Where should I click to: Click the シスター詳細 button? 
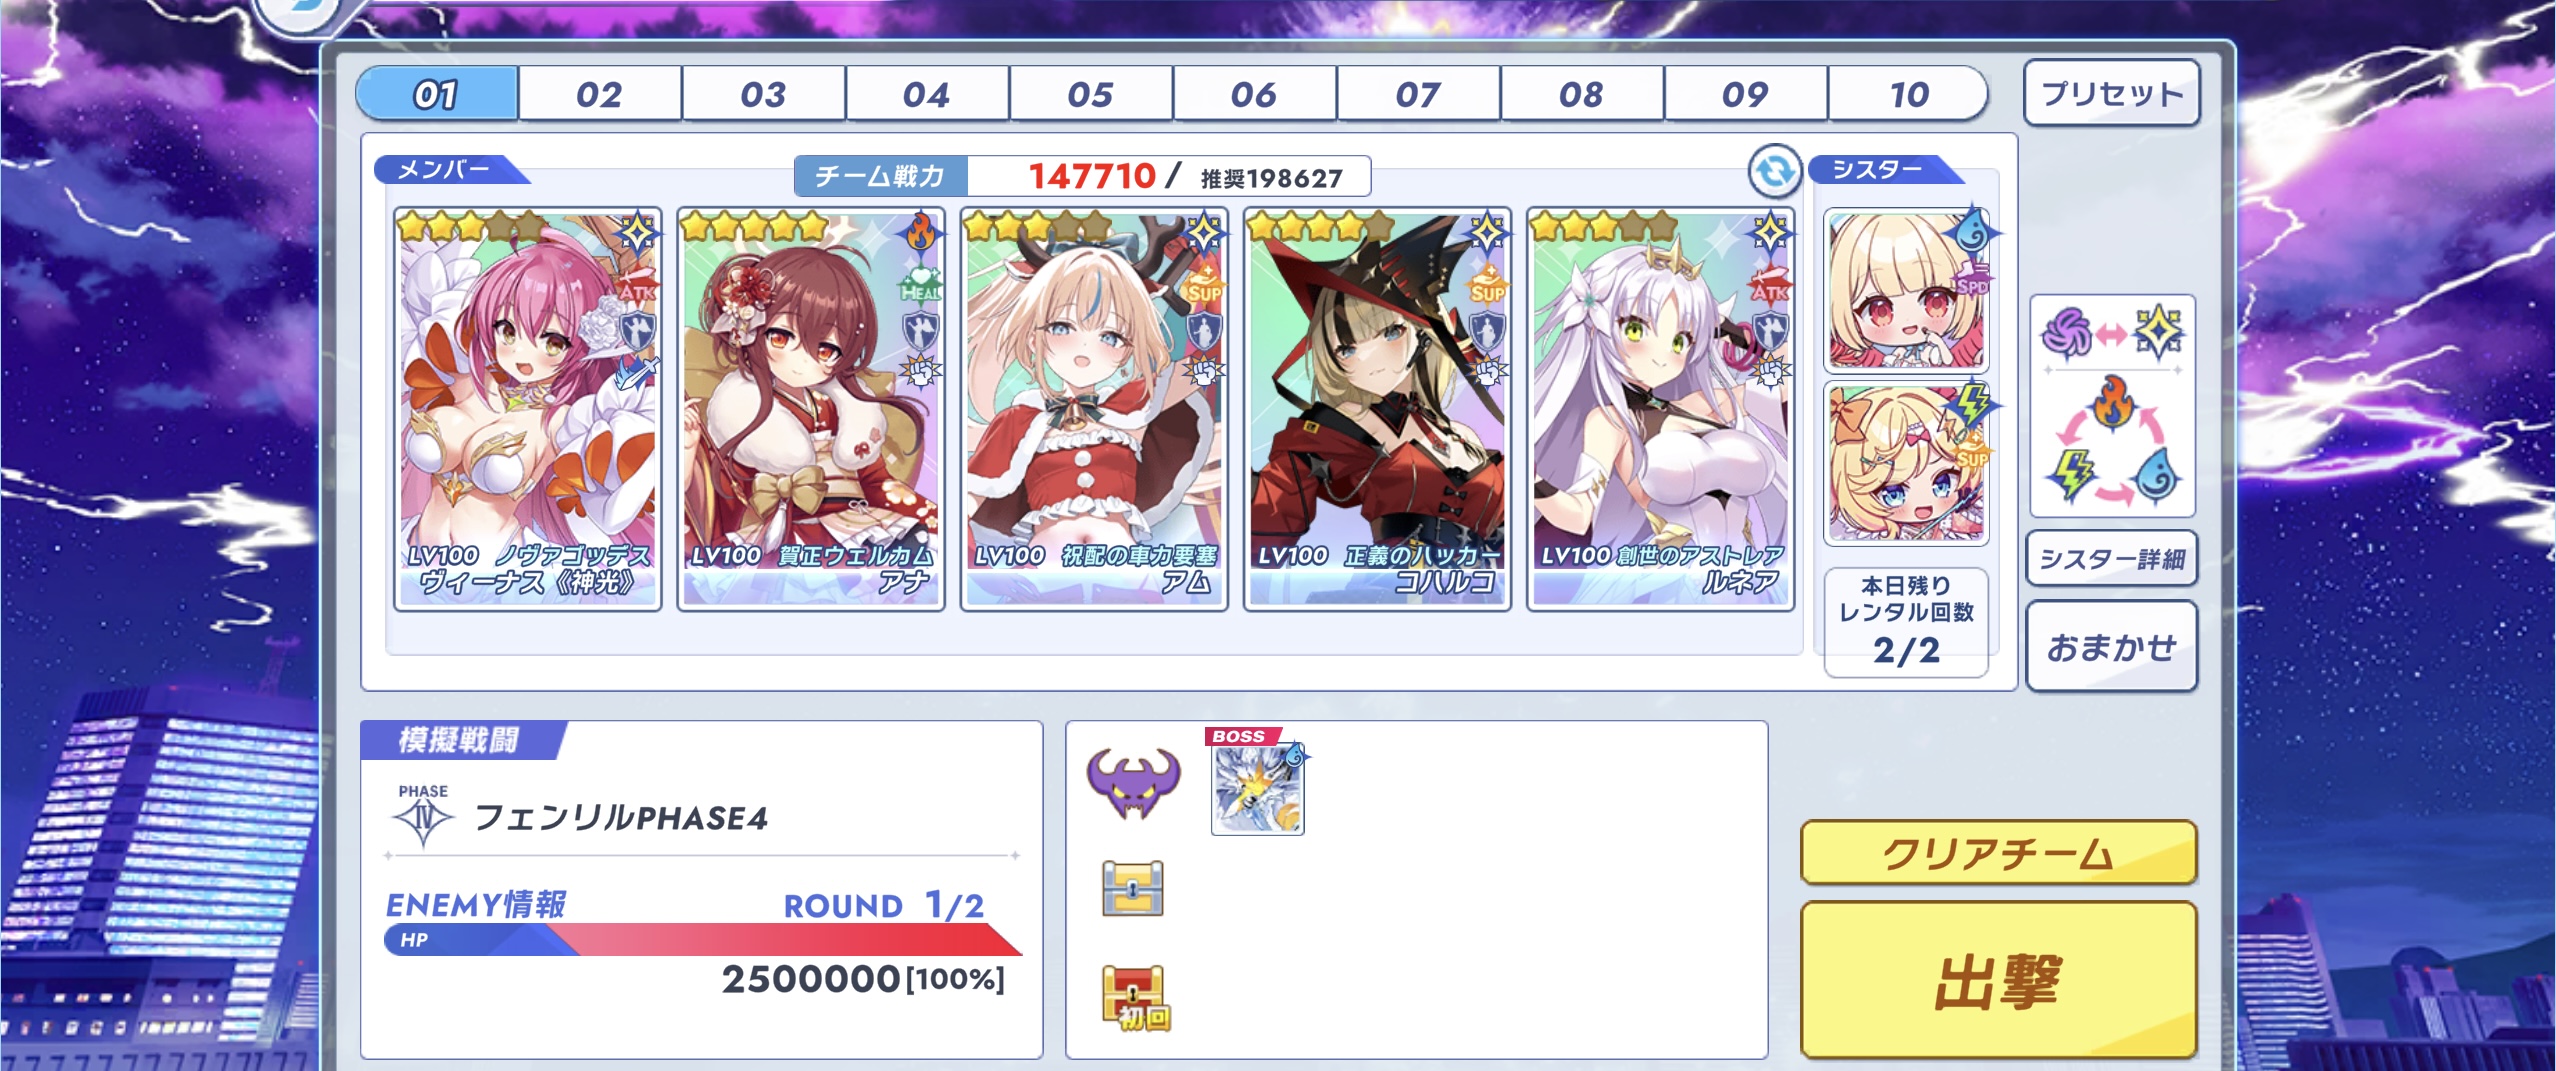(2112, 558)
